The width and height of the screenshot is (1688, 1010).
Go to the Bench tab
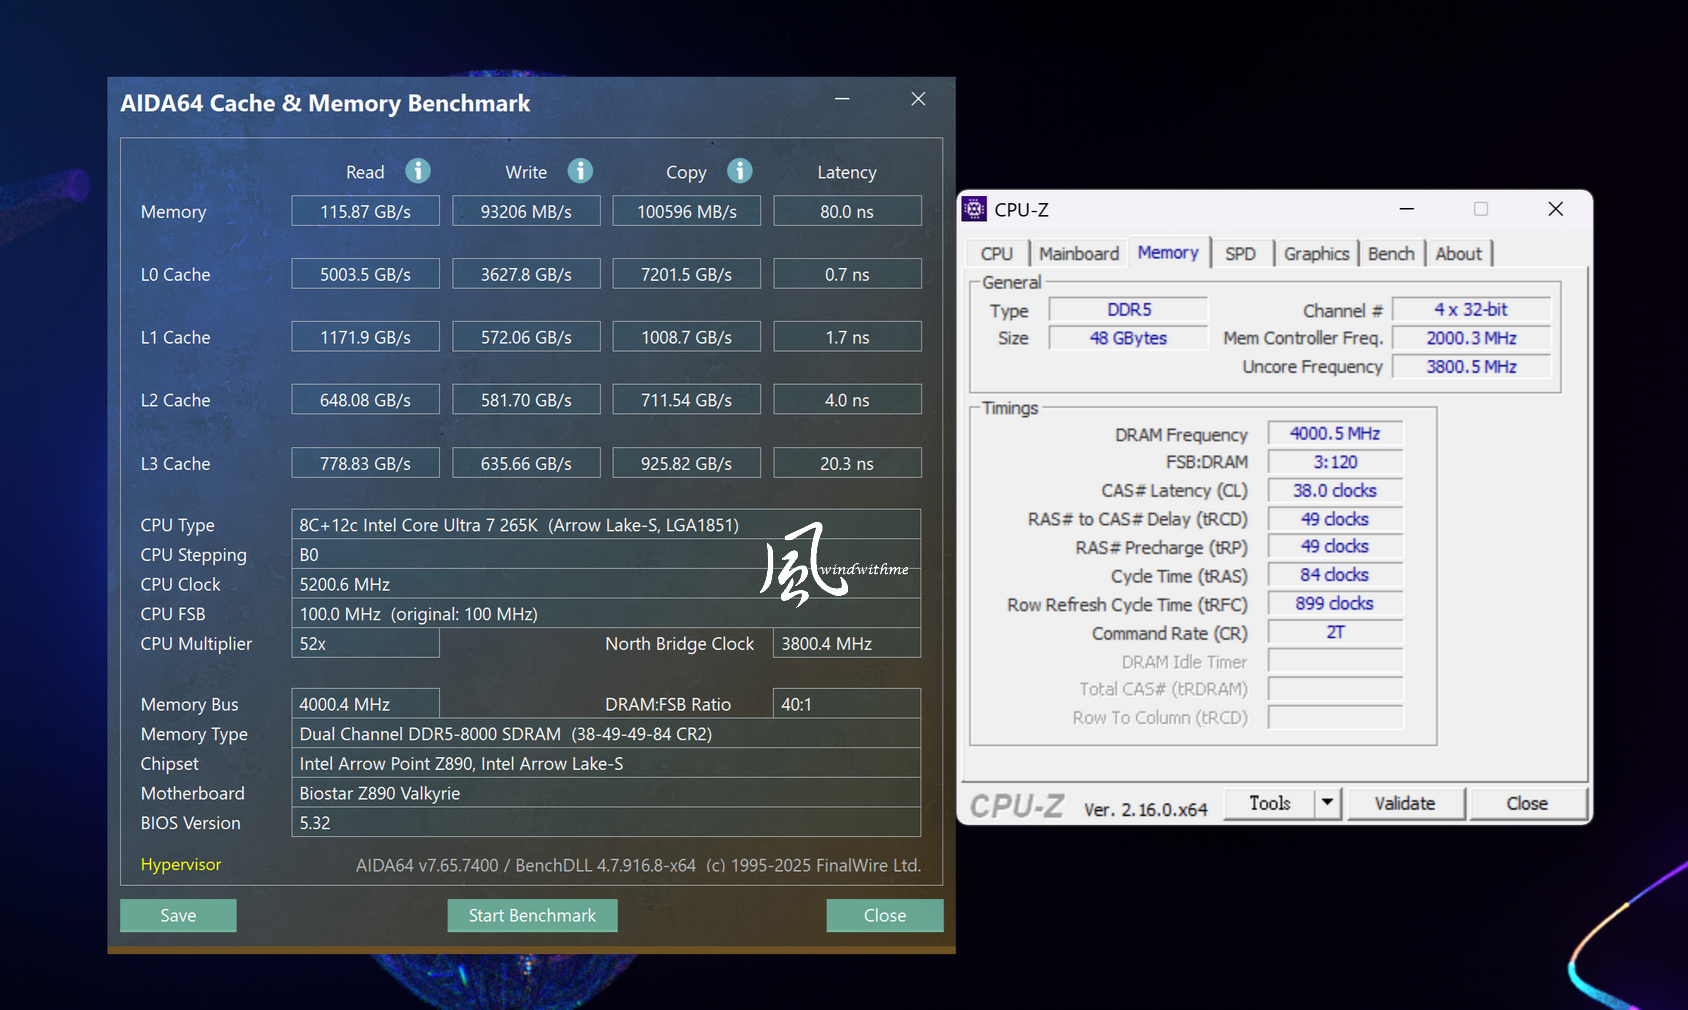(1391, 254)
